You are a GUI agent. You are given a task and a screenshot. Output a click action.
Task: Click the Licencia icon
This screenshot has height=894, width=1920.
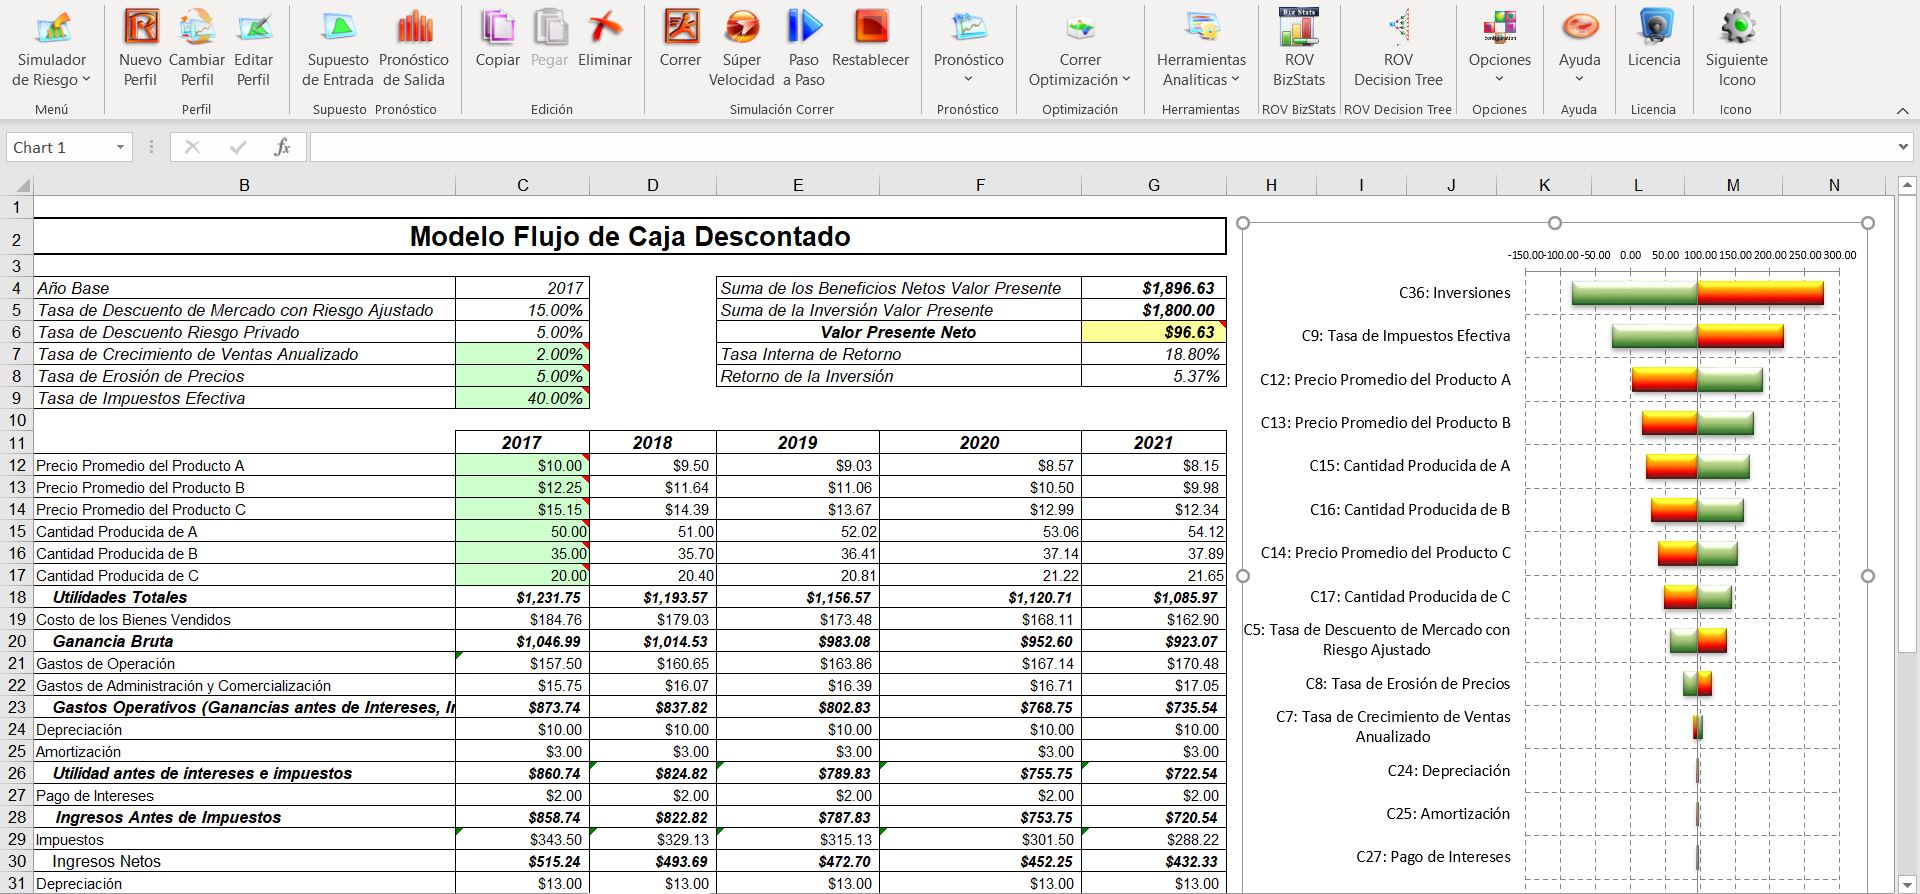click(x=1654, y=40)
